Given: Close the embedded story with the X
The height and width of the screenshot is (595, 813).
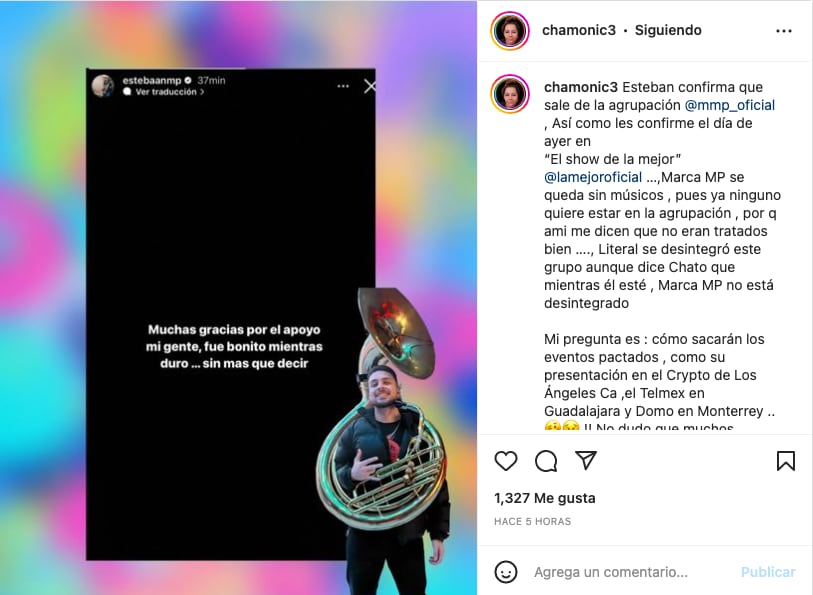Looking at the screenshot, I should [370, 86].
